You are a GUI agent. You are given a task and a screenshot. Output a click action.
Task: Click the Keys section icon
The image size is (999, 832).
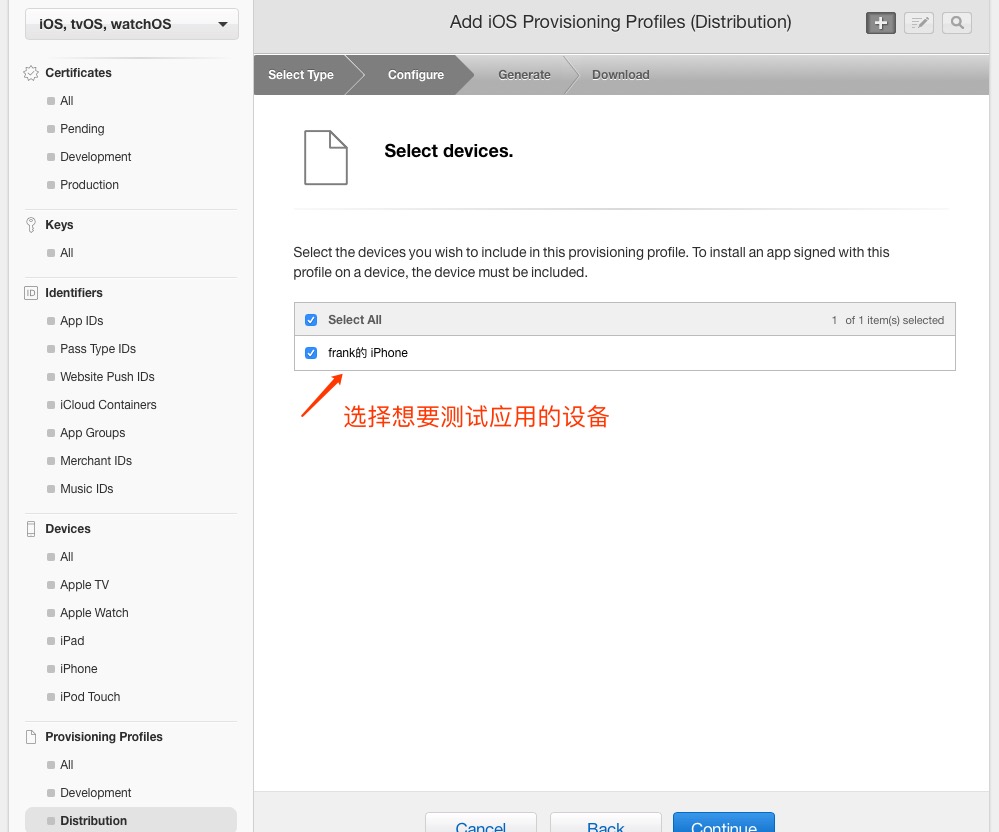point(31,225)
